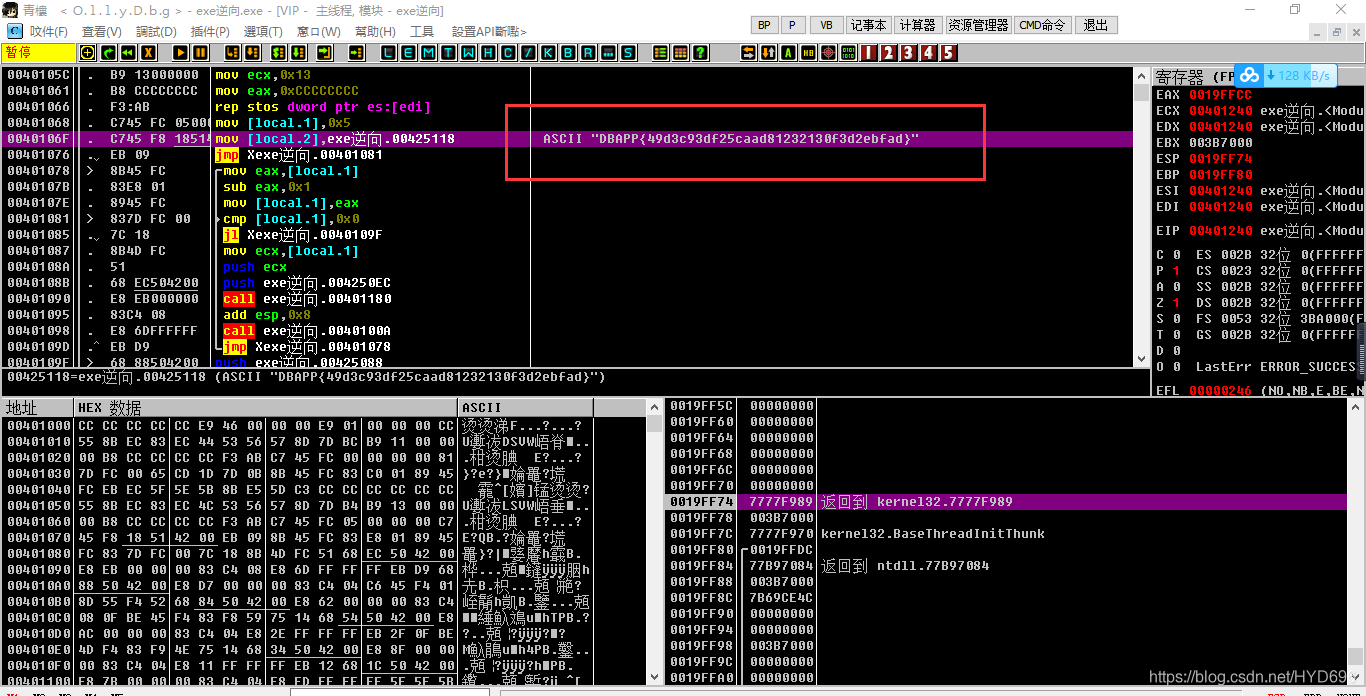Click the BP button
The image size is (1366, 696).
[763, 25]
